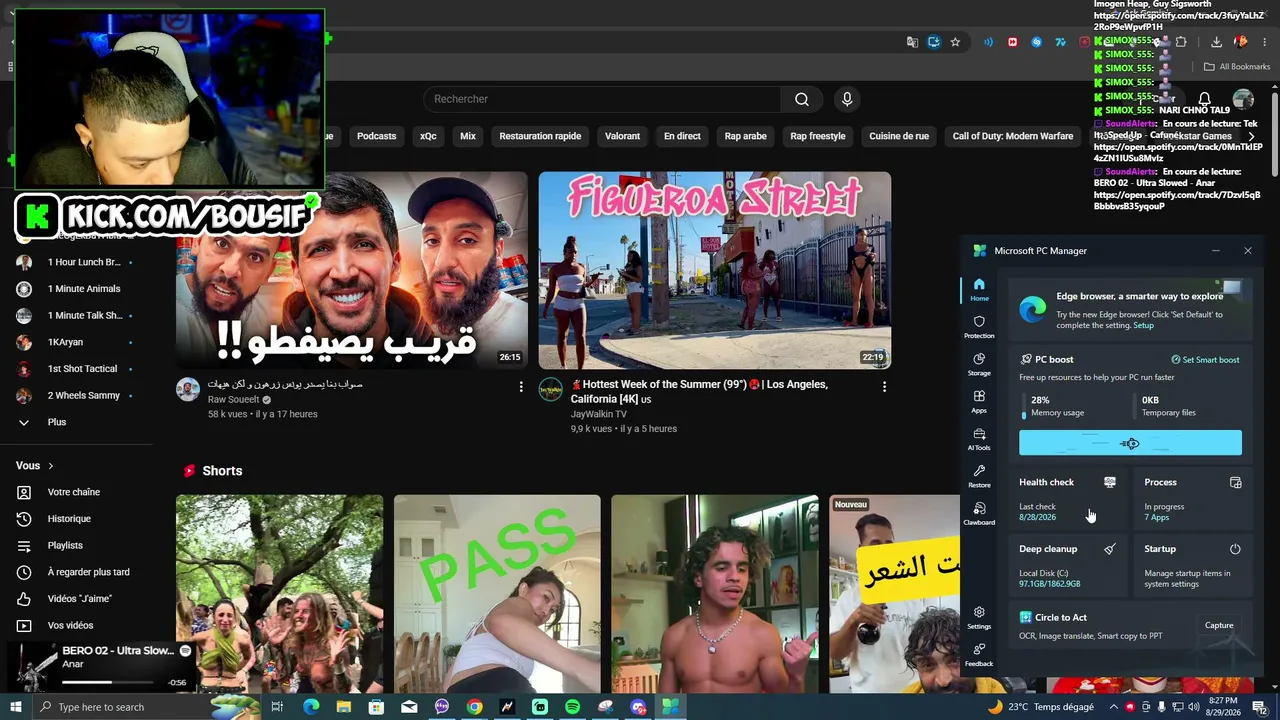Open Restore in PC Manager sidebar
The width and height of the screenshot is (1280, 720).
(979, 476)
